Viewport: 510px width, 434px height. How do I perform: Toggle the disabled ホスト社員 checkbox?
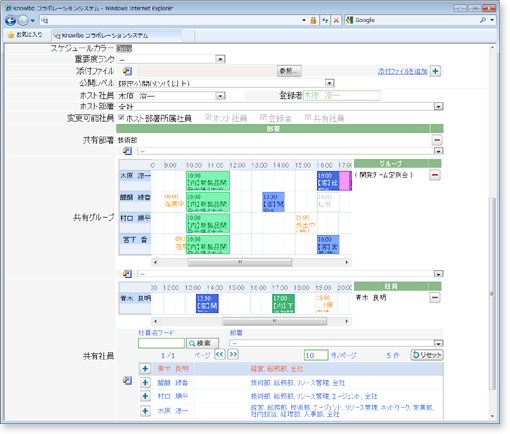tap(208, 117)
